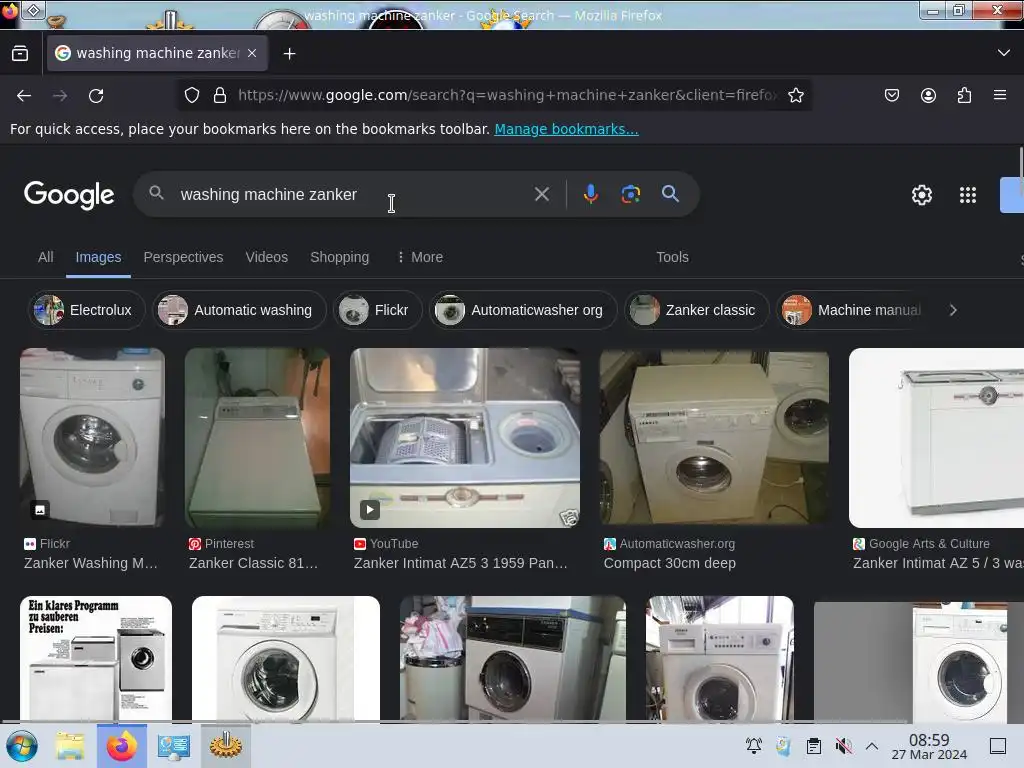Open Firefox tracking protection shield

(x=191, y=95)
